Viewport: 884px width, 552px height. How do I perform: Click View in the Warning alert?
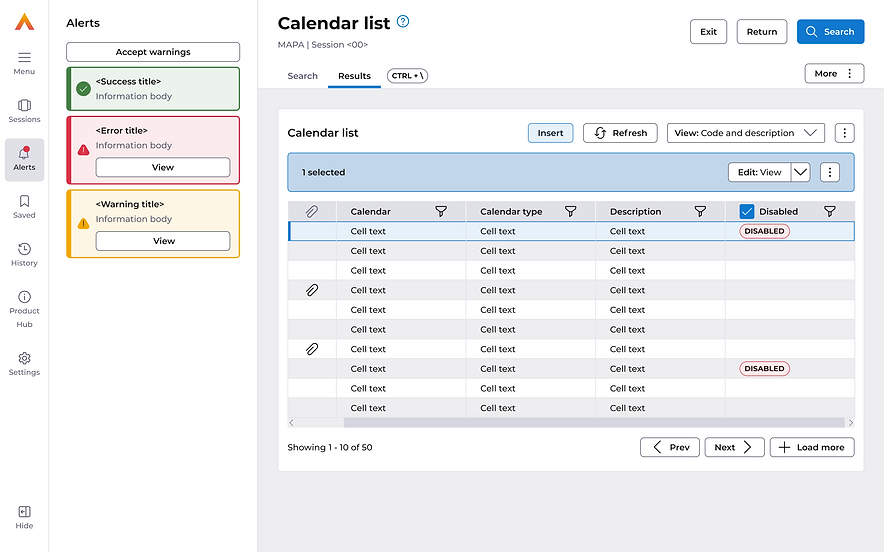[x=163, y=241]
